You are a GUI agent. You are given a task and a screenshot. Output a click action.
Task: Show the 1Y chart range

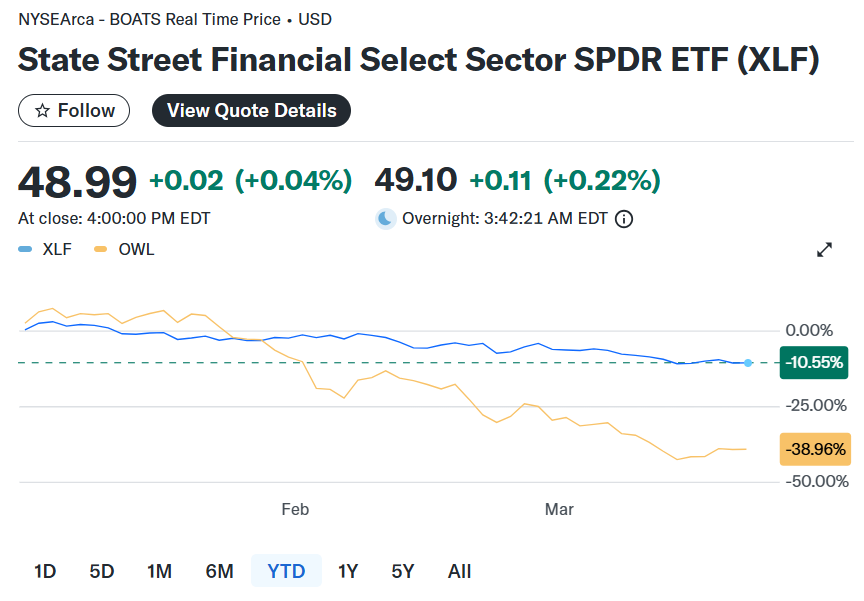pyautogui.click(x=348, y=571)
